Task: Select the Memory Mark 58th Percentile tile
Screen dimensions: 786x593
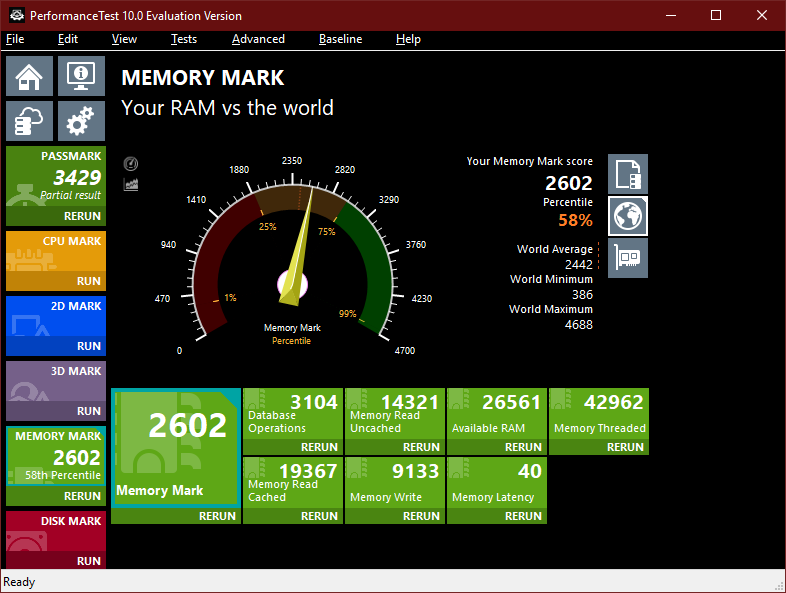Action: 56,456
